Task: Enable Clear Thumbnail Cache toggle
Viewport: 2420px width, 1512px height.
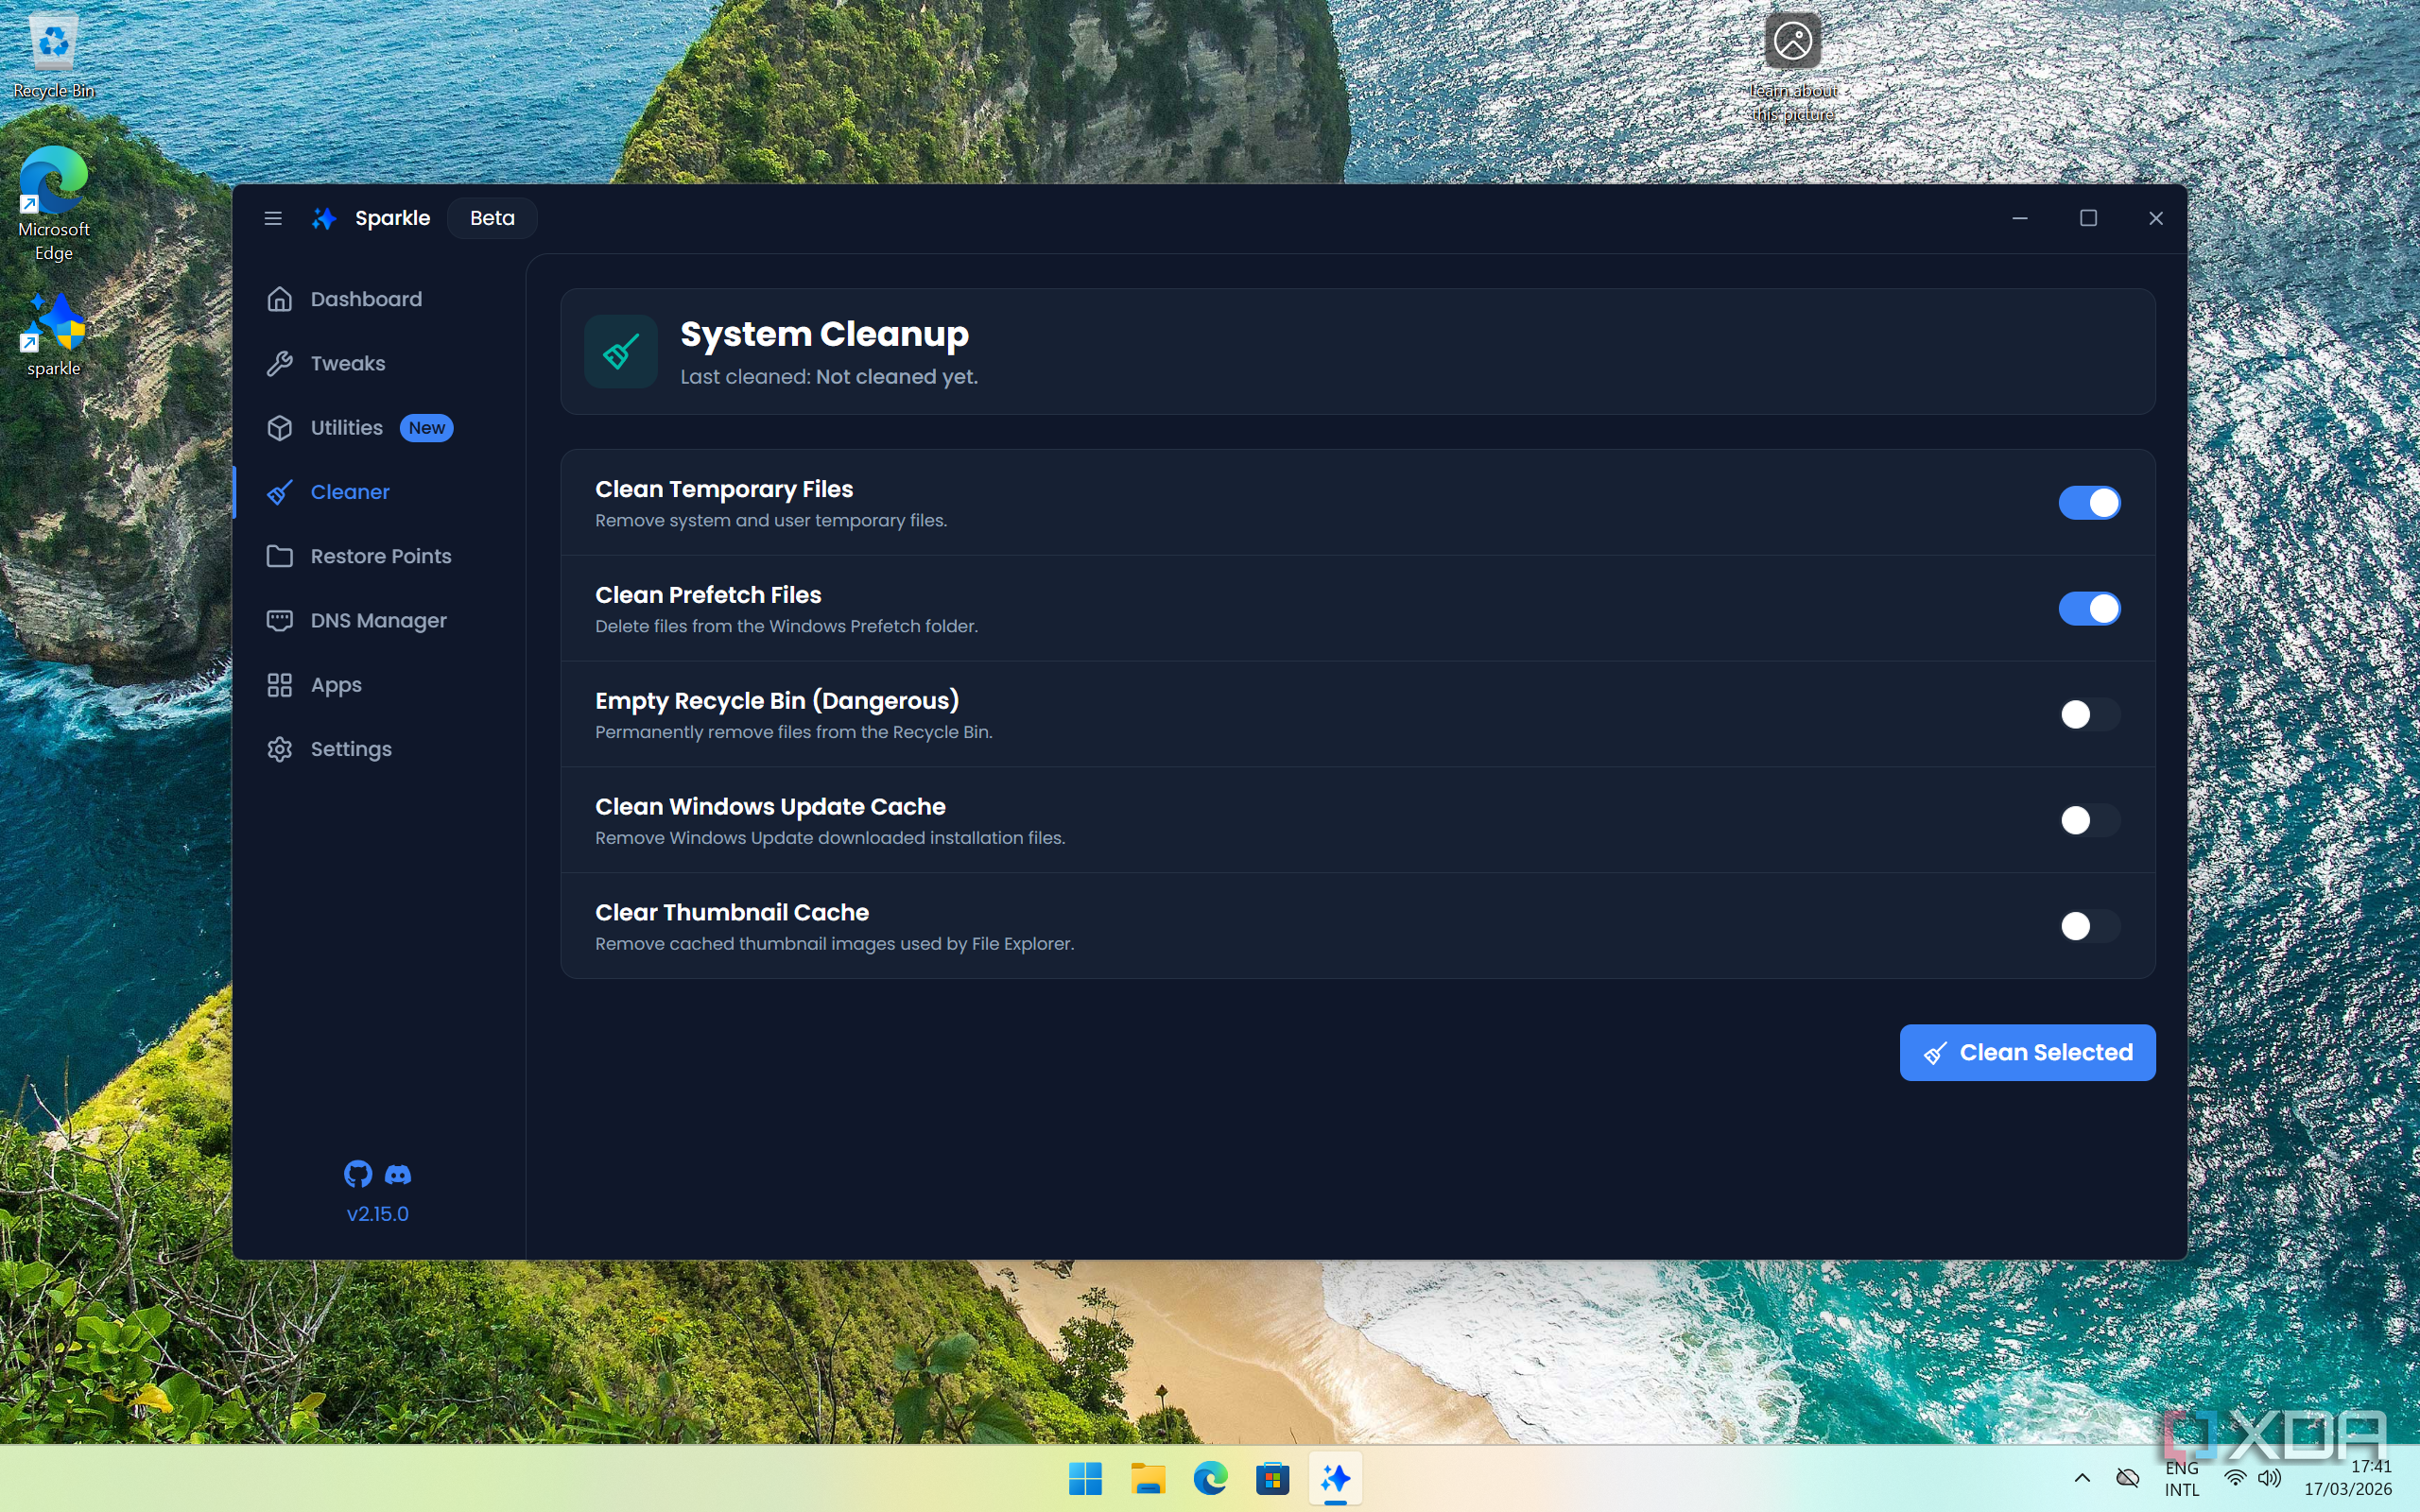Action: pyautogui.click(x=2089, y=926)
